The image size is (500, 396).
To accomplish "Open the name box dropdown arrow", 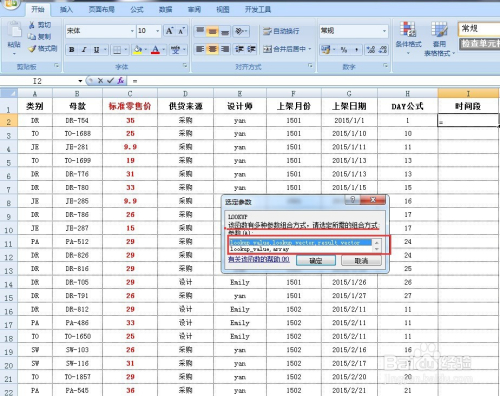I will (x=80, y=81).
